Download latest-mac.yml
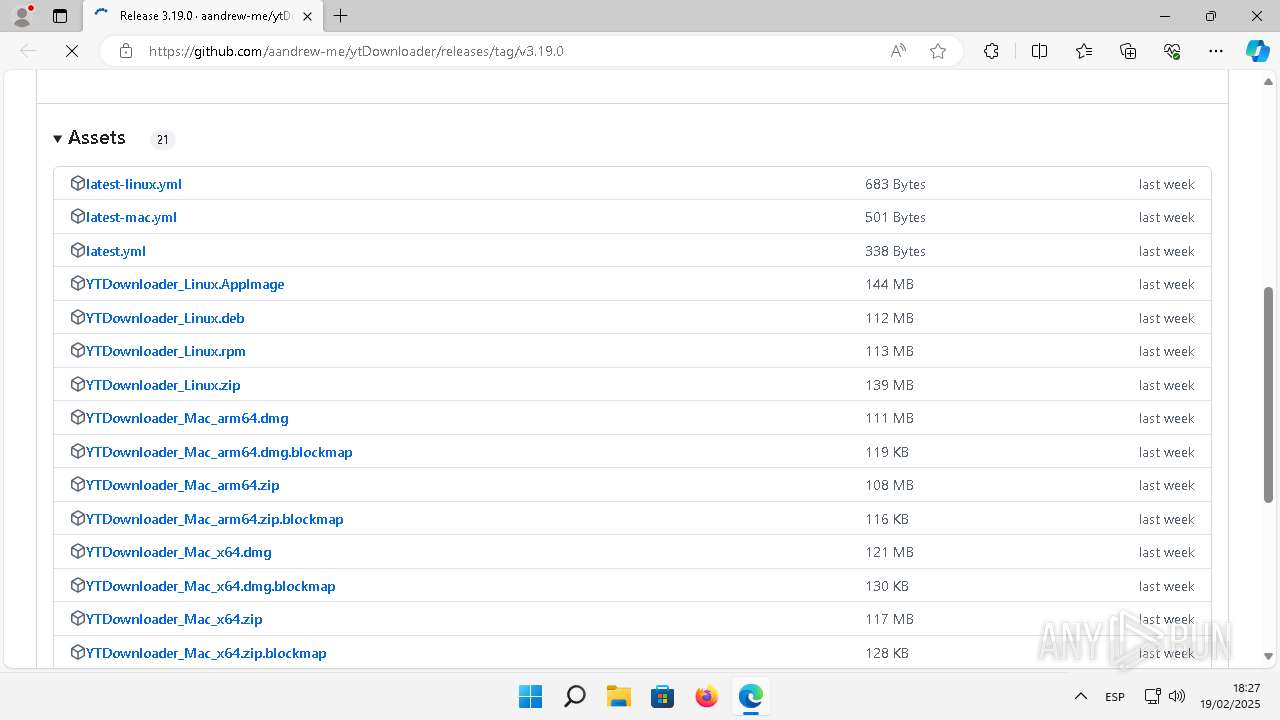Viewport: 1280px width, 720px height. click(131, 217)
